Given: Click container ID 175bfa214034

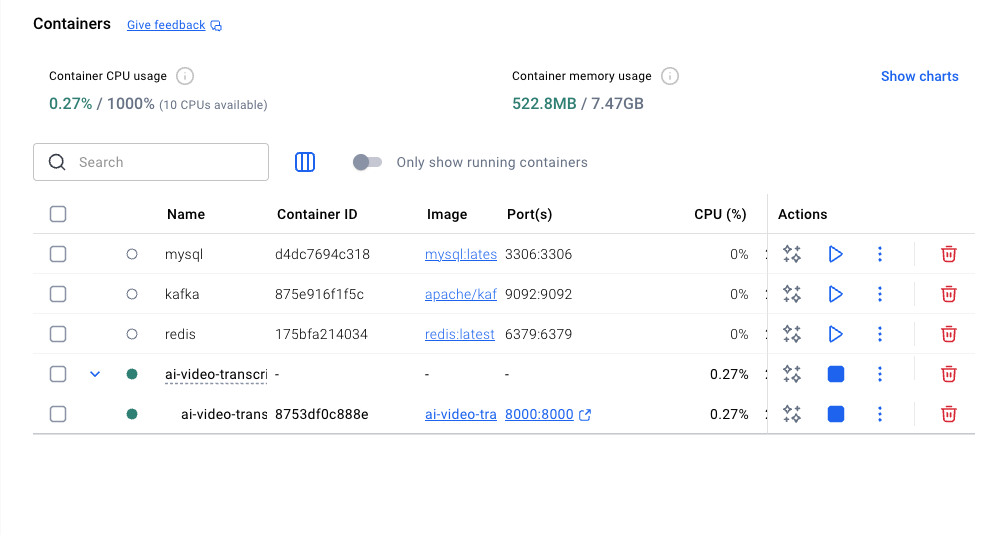Looking at the screenshot, I should click(x=321, y=334).
